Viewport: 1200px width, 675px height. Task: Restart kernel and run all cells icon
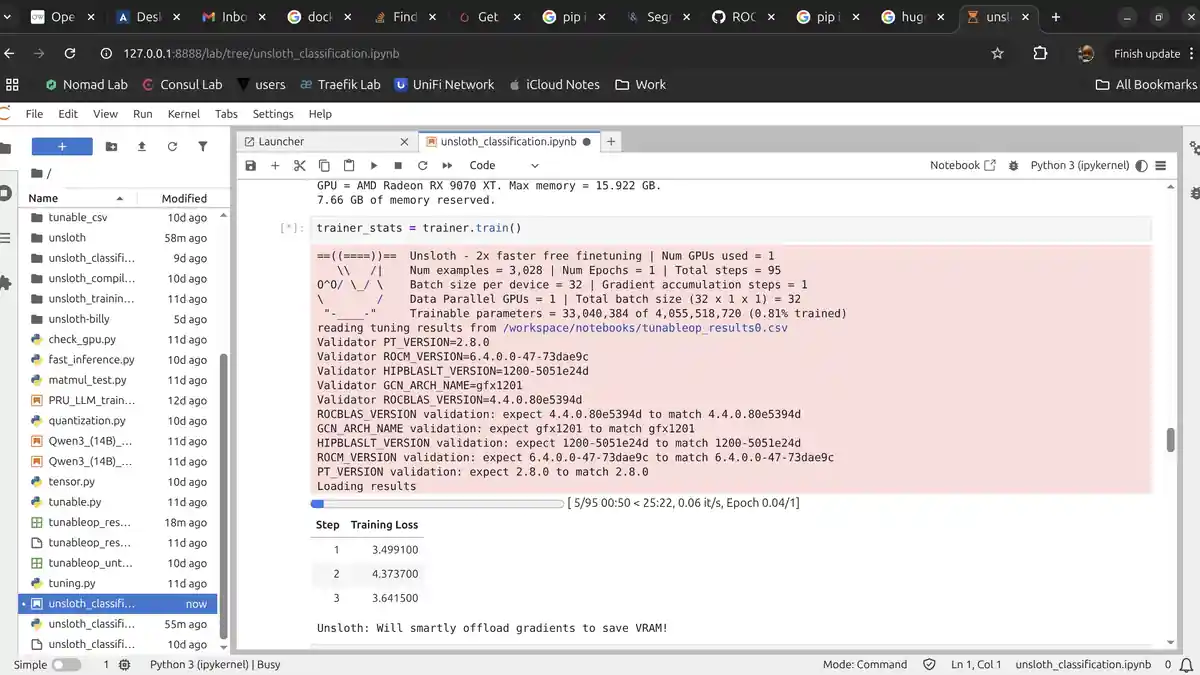point(447,165)
